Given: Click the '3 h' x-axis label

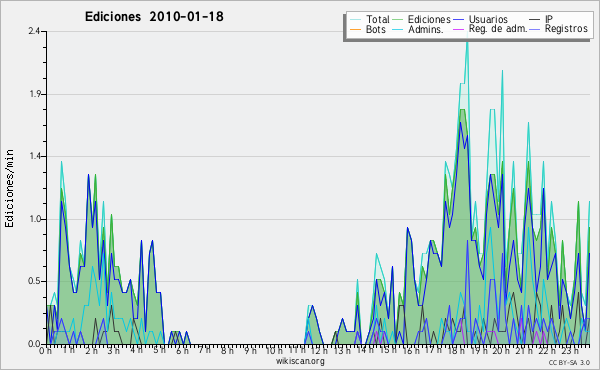Looking at the screenshot, I should point(114,351).
